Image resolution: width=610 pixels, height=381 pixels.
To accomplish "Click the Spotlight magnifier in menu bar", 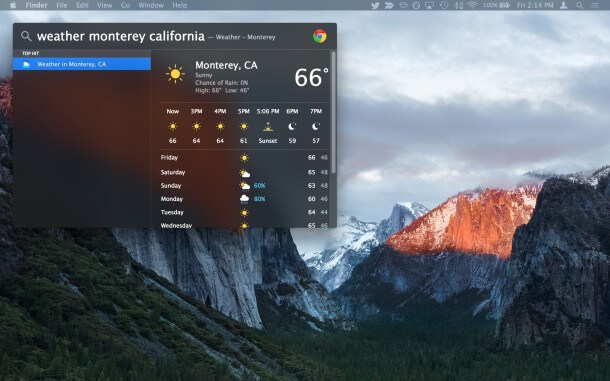I will 580,5.
